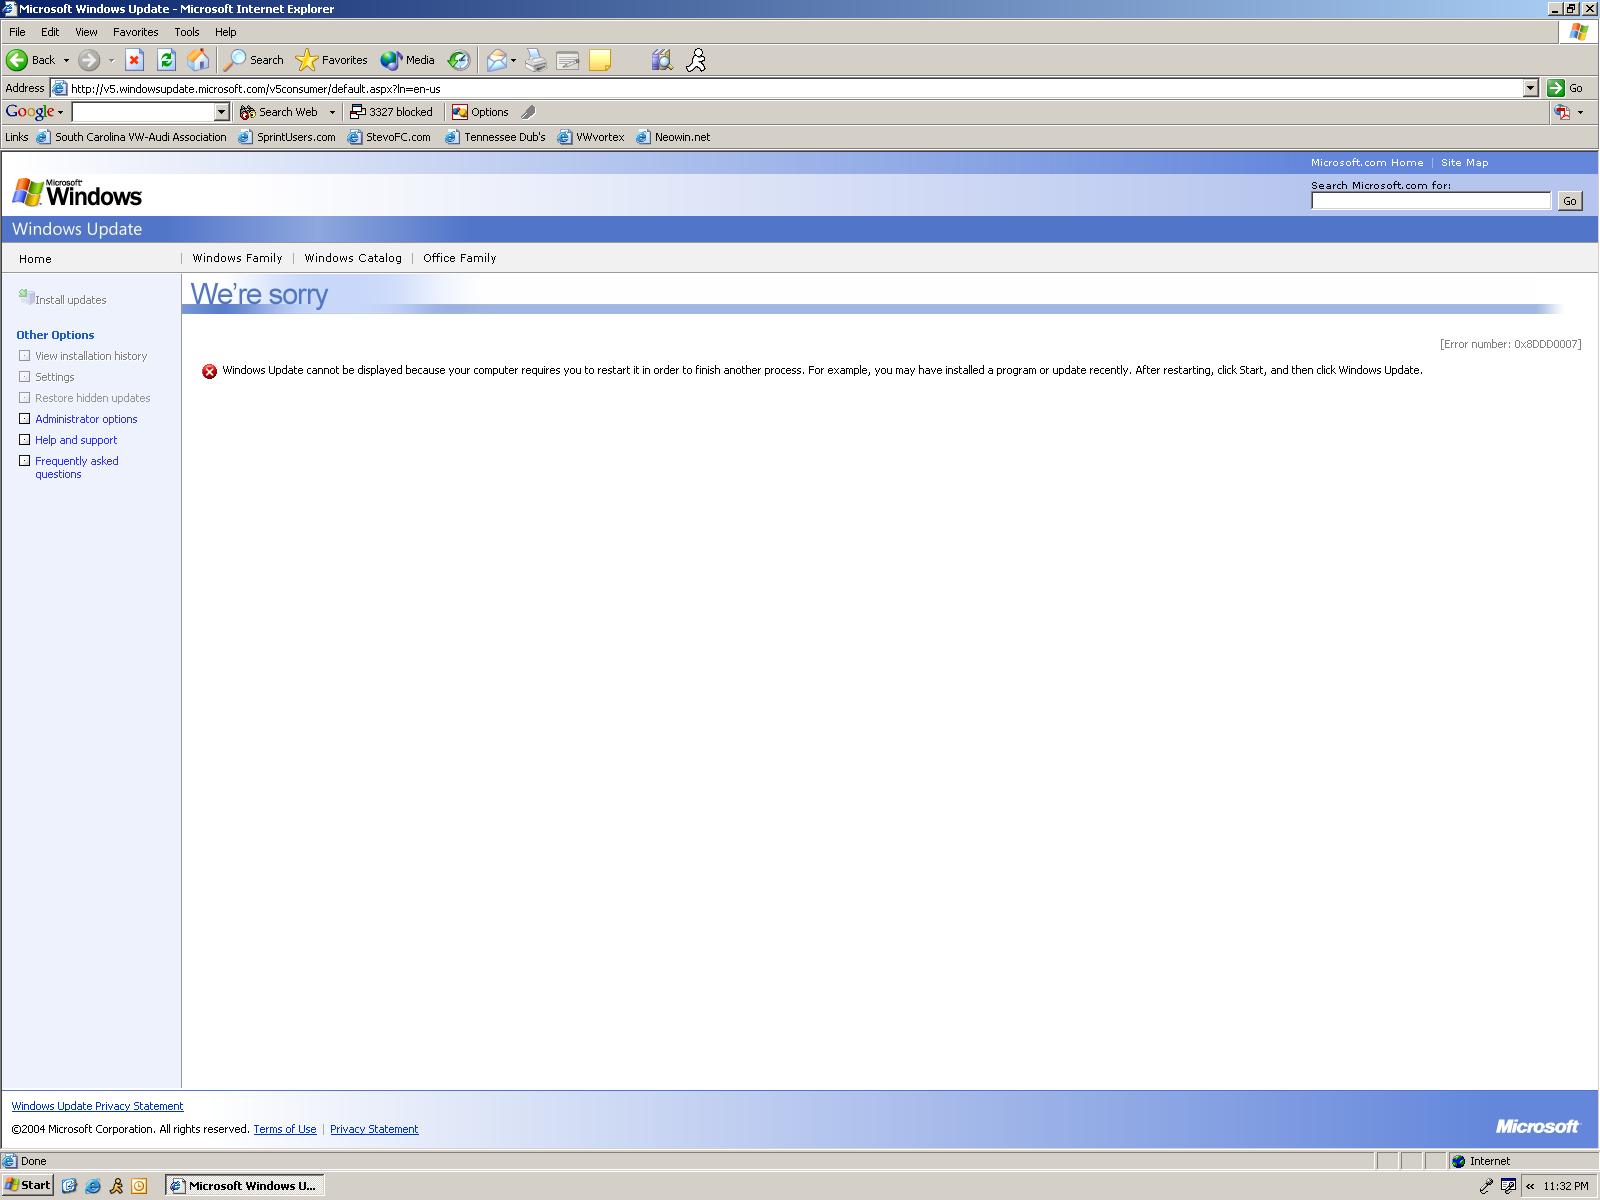Check the Settings option in Other Options

(x=24, y=376)
